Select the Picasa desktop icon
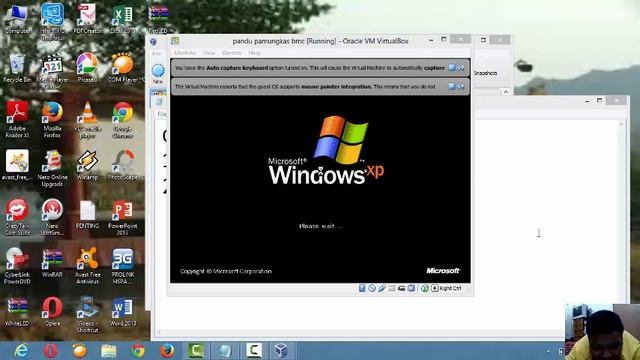Viewport: 640px width, 360px height. click(87, 67)
